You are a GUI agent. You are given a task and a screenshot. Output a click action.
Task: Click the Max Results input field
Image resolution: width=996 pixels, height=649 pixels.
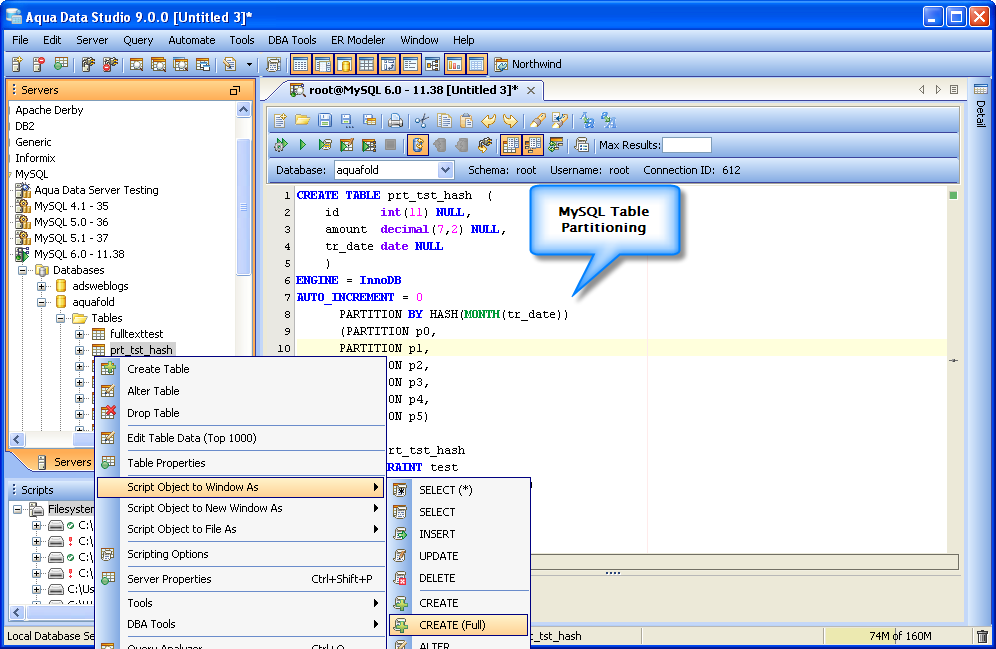pos(687,145)
